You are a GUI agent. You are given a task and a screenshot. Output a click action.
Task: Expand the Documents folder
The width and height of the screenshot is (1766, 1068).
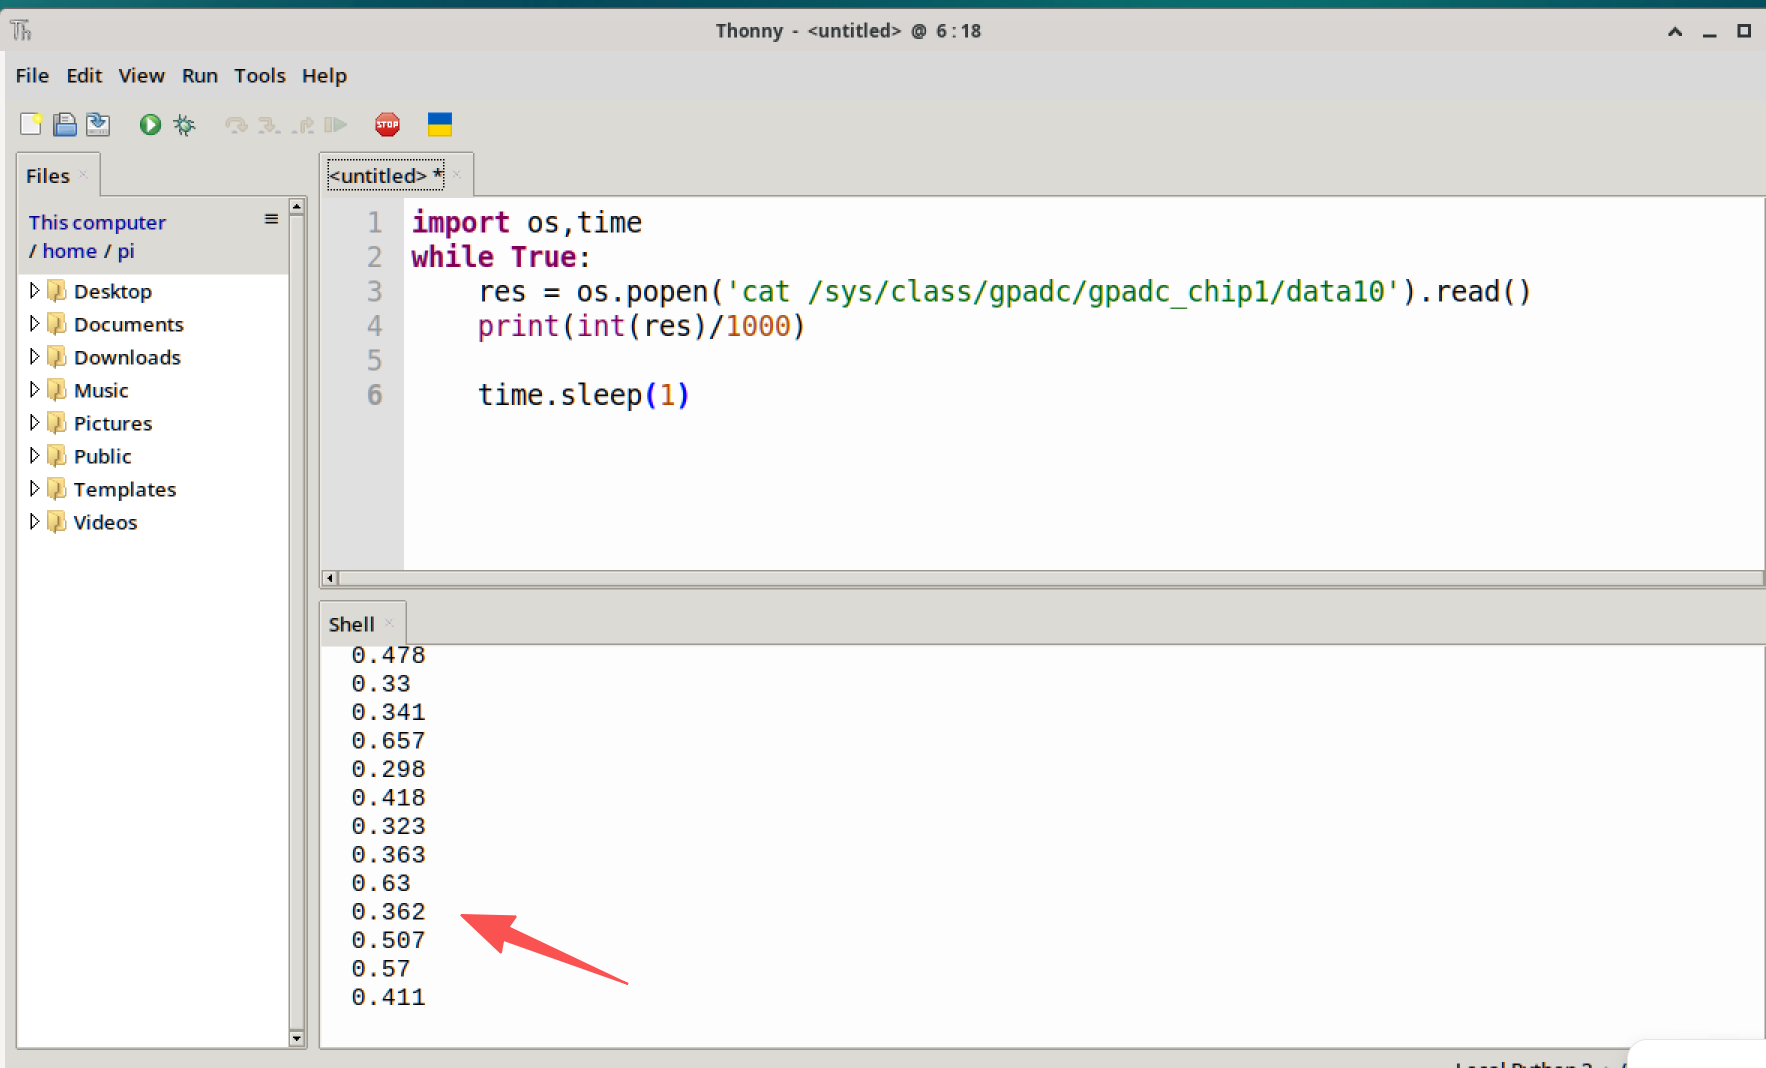coord(34,323)
